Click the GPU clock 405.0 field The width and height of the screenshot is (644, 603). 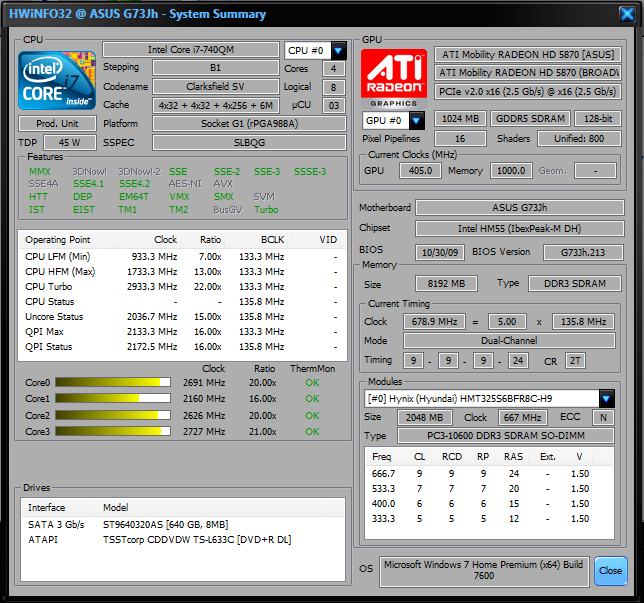tap(420, 170)
